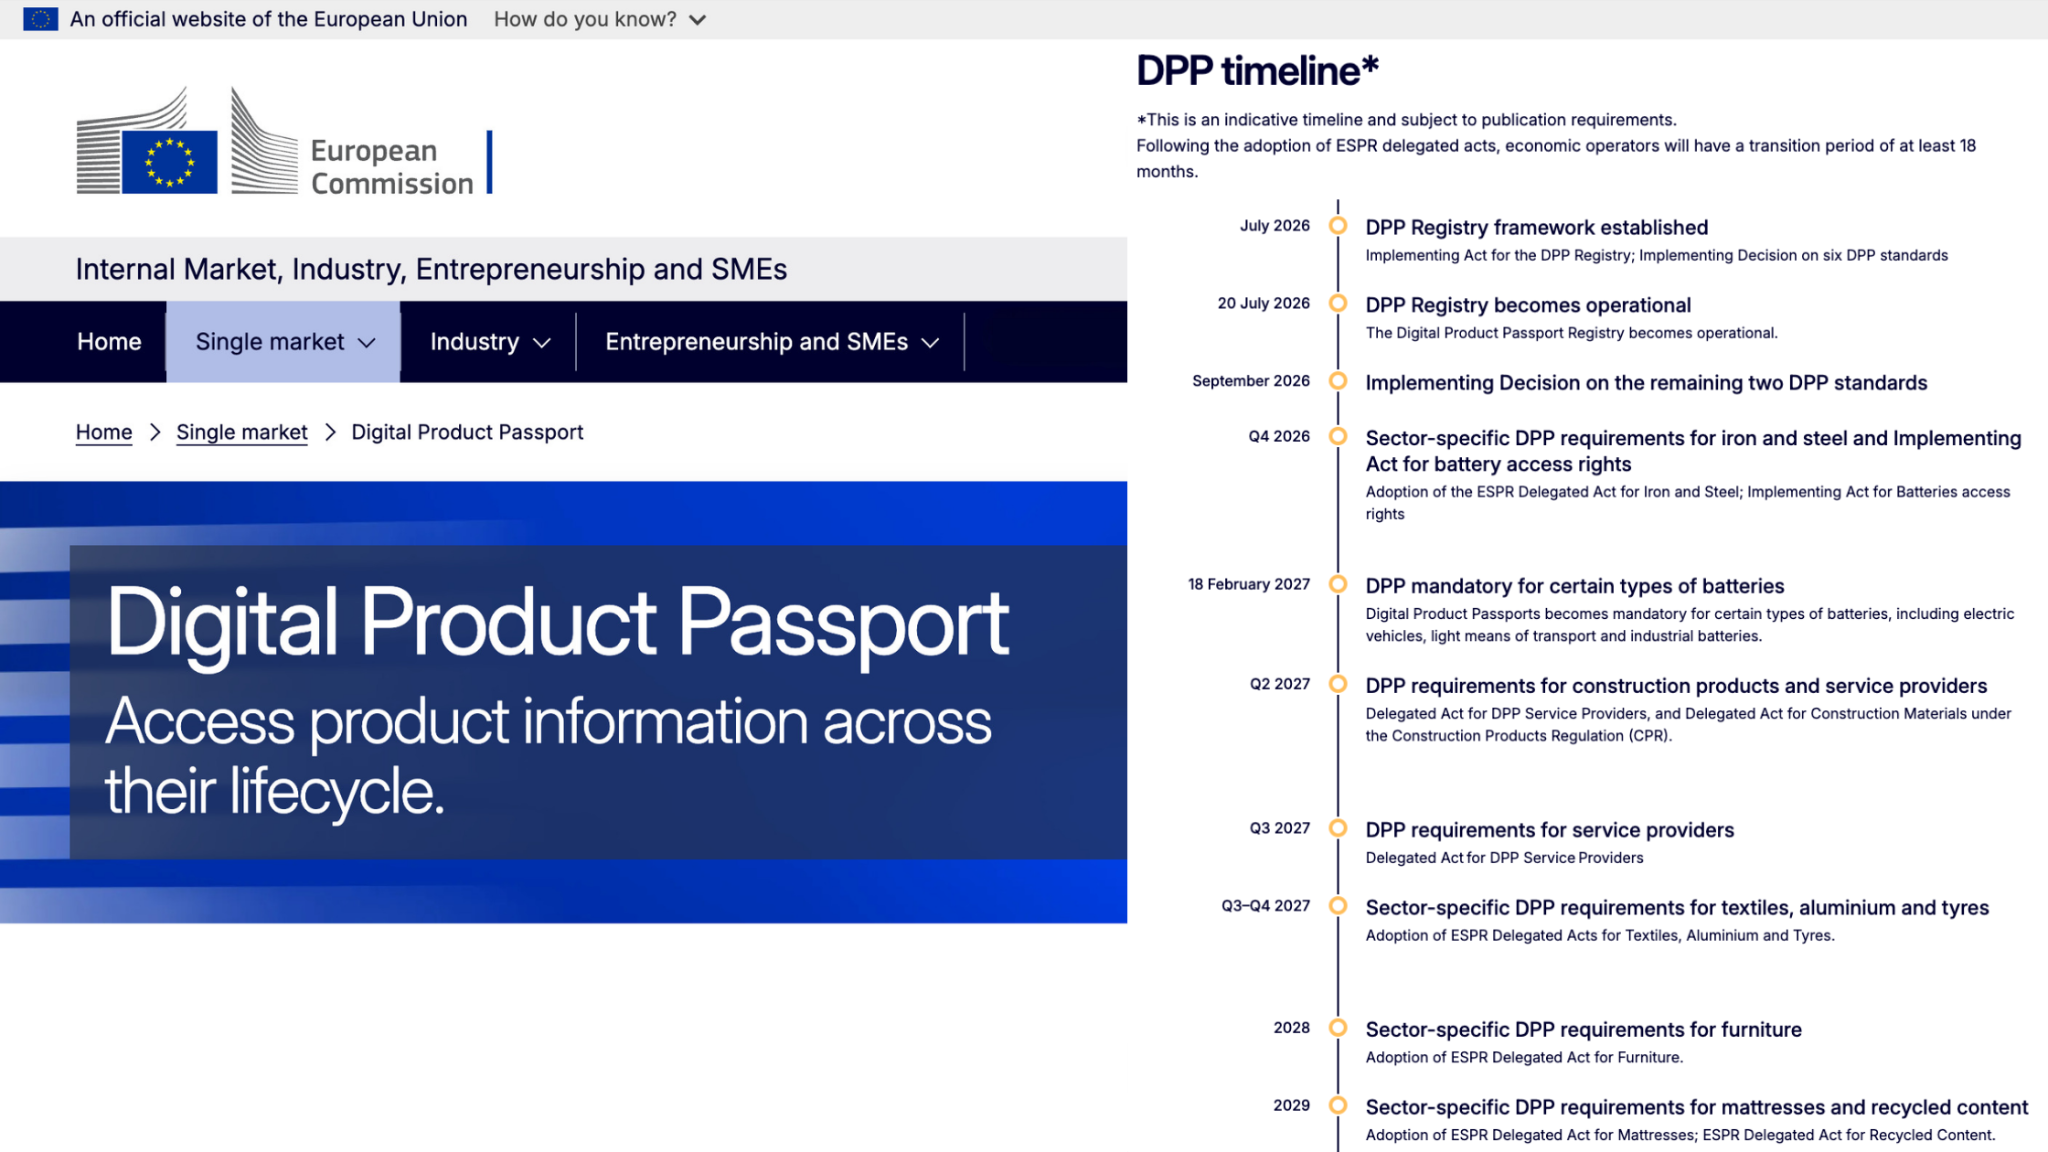Select the 20 July 2026 timeline marker
This screenshot has width=2048, height=1152.
point(1338,303)
